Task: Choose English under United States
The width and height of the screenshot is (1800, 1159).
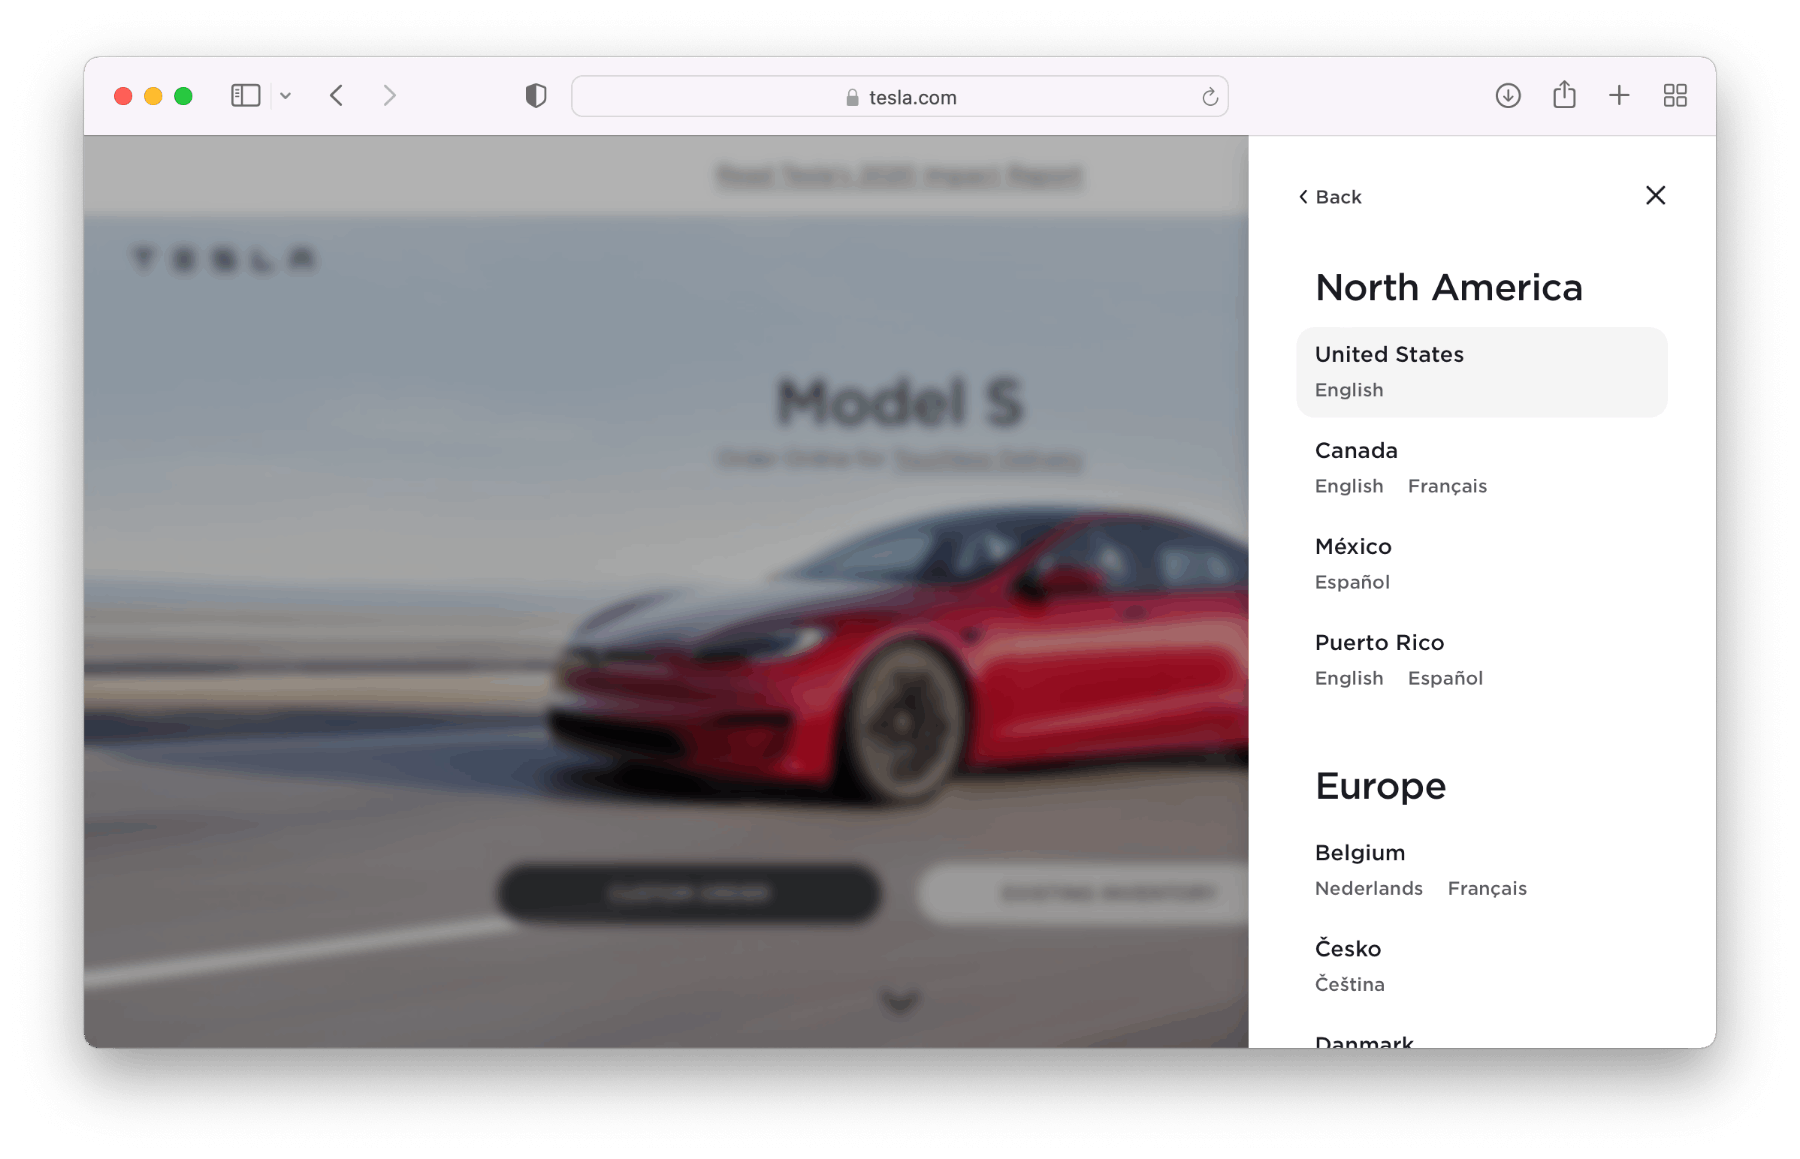Action: coord(1349,390)
